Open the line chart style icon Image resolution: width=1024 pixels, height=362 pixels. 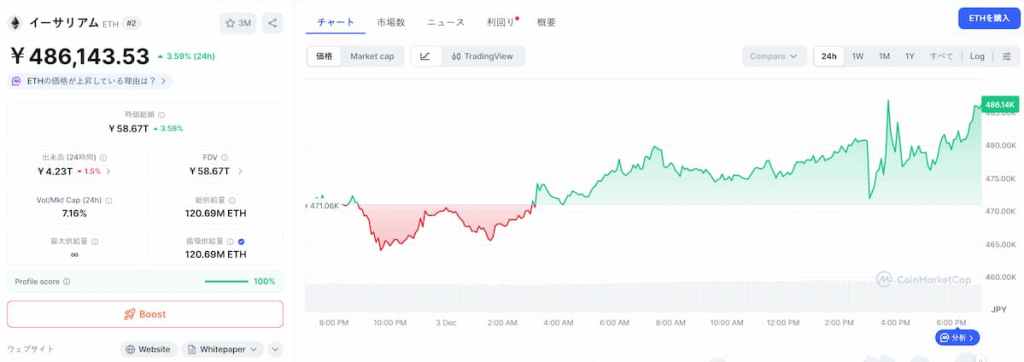coord(425,56)
